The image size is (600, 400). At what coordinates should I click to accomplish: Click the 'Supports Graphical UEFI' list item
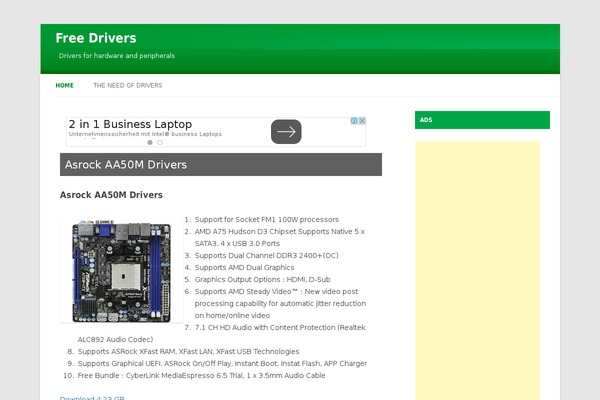(222, 363)
